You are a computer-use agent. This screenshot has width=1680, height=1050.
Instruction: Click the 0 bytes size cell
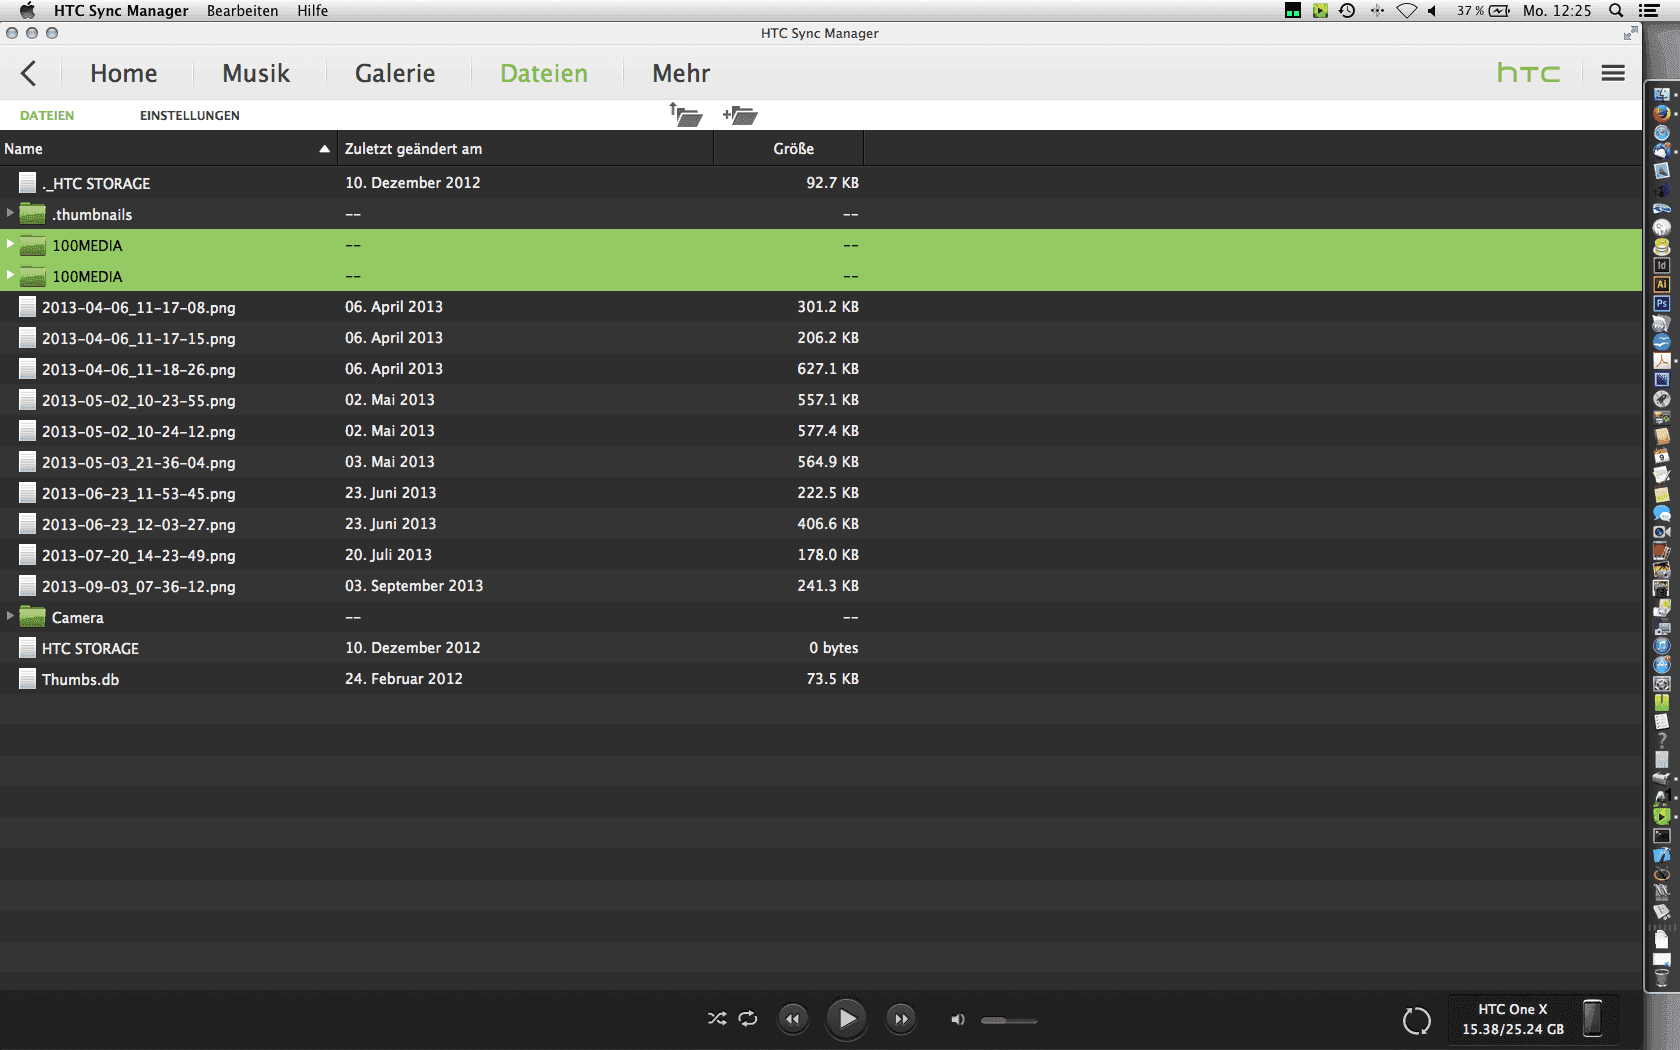coord(834,648)
